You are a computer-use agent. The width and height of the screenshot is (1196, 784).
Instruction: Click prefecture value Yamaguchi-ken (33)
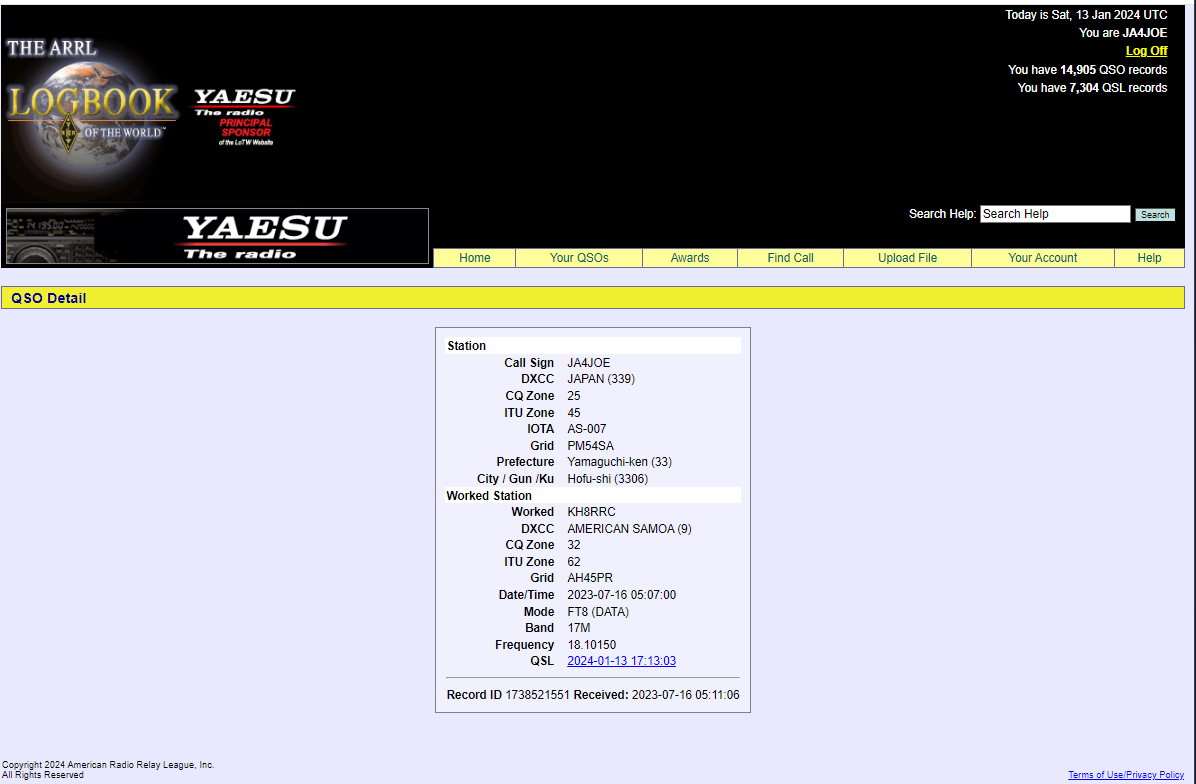click(x=619, y=462)
